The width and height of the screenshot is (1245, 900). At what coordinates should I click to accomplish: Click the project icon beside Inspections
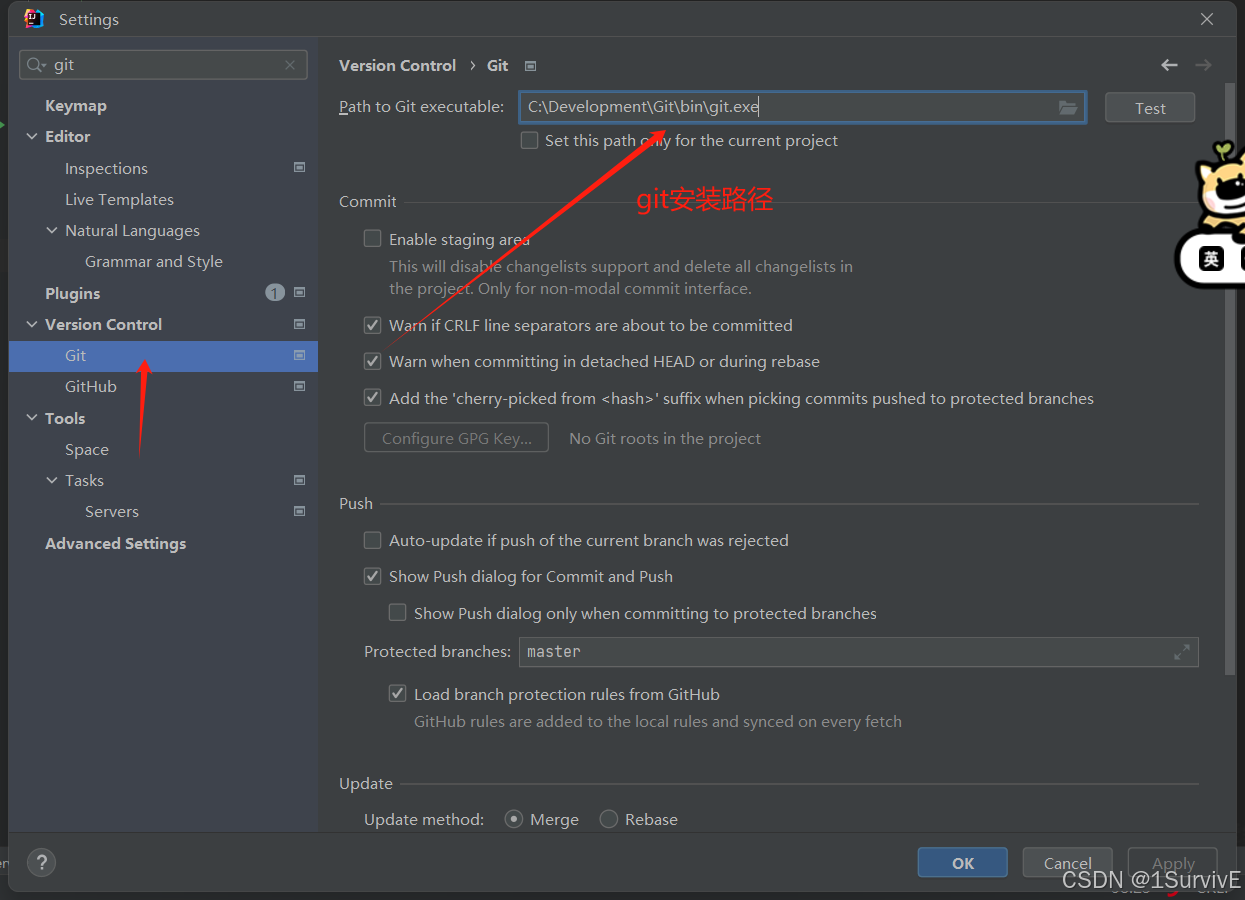pyautogui.click(x=299, y=168)
